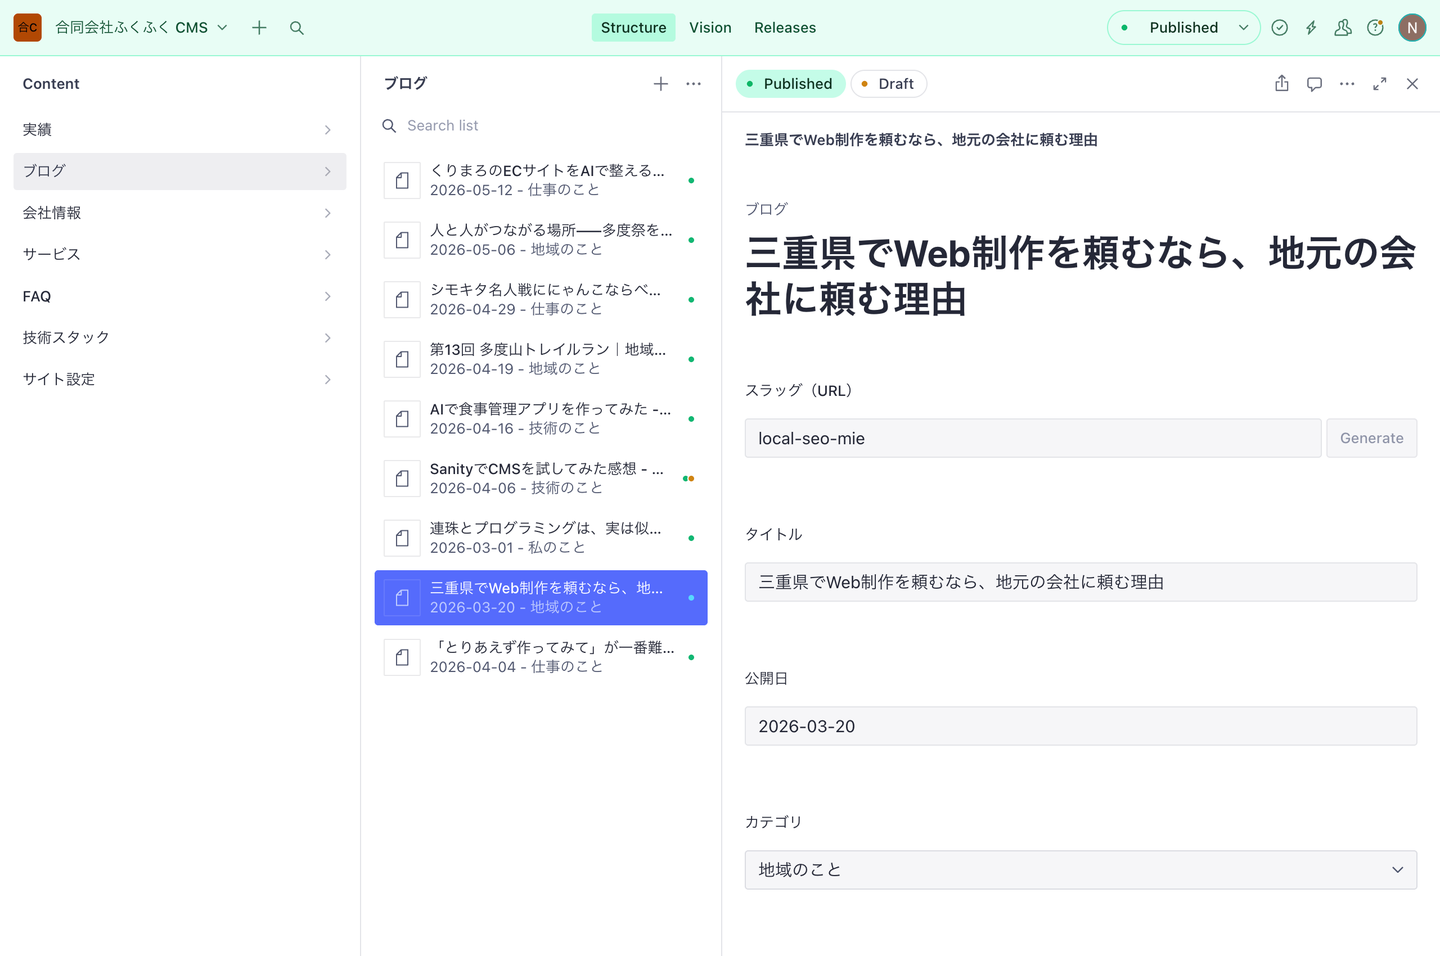Click document icon of 多度山トレイルラン row

pyautogui.click(x=402, y=359)
